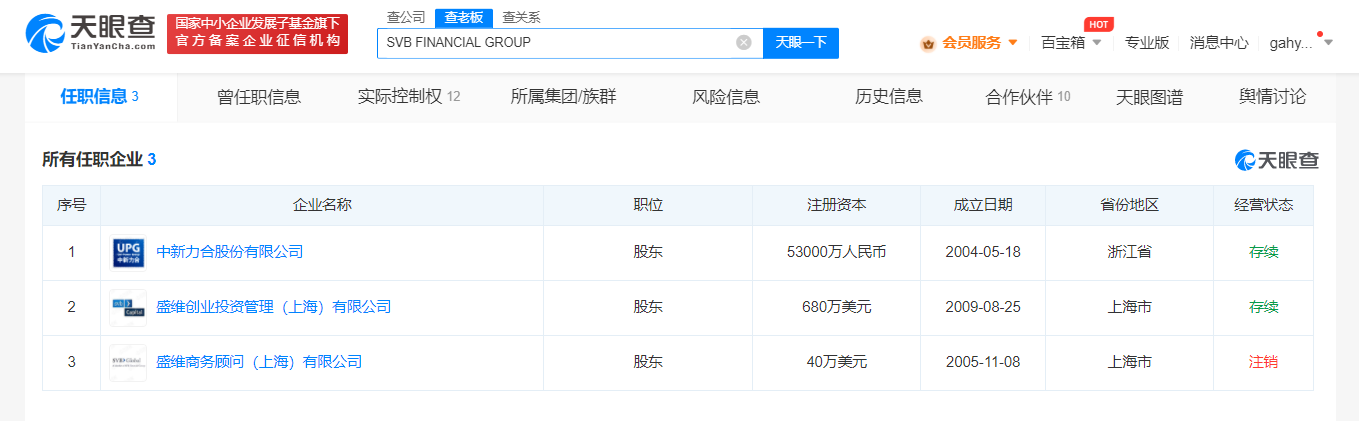This screenshot has width=1359, height=421.
Task: Click the red notification dot beside username
Action: coord(1320,34)
